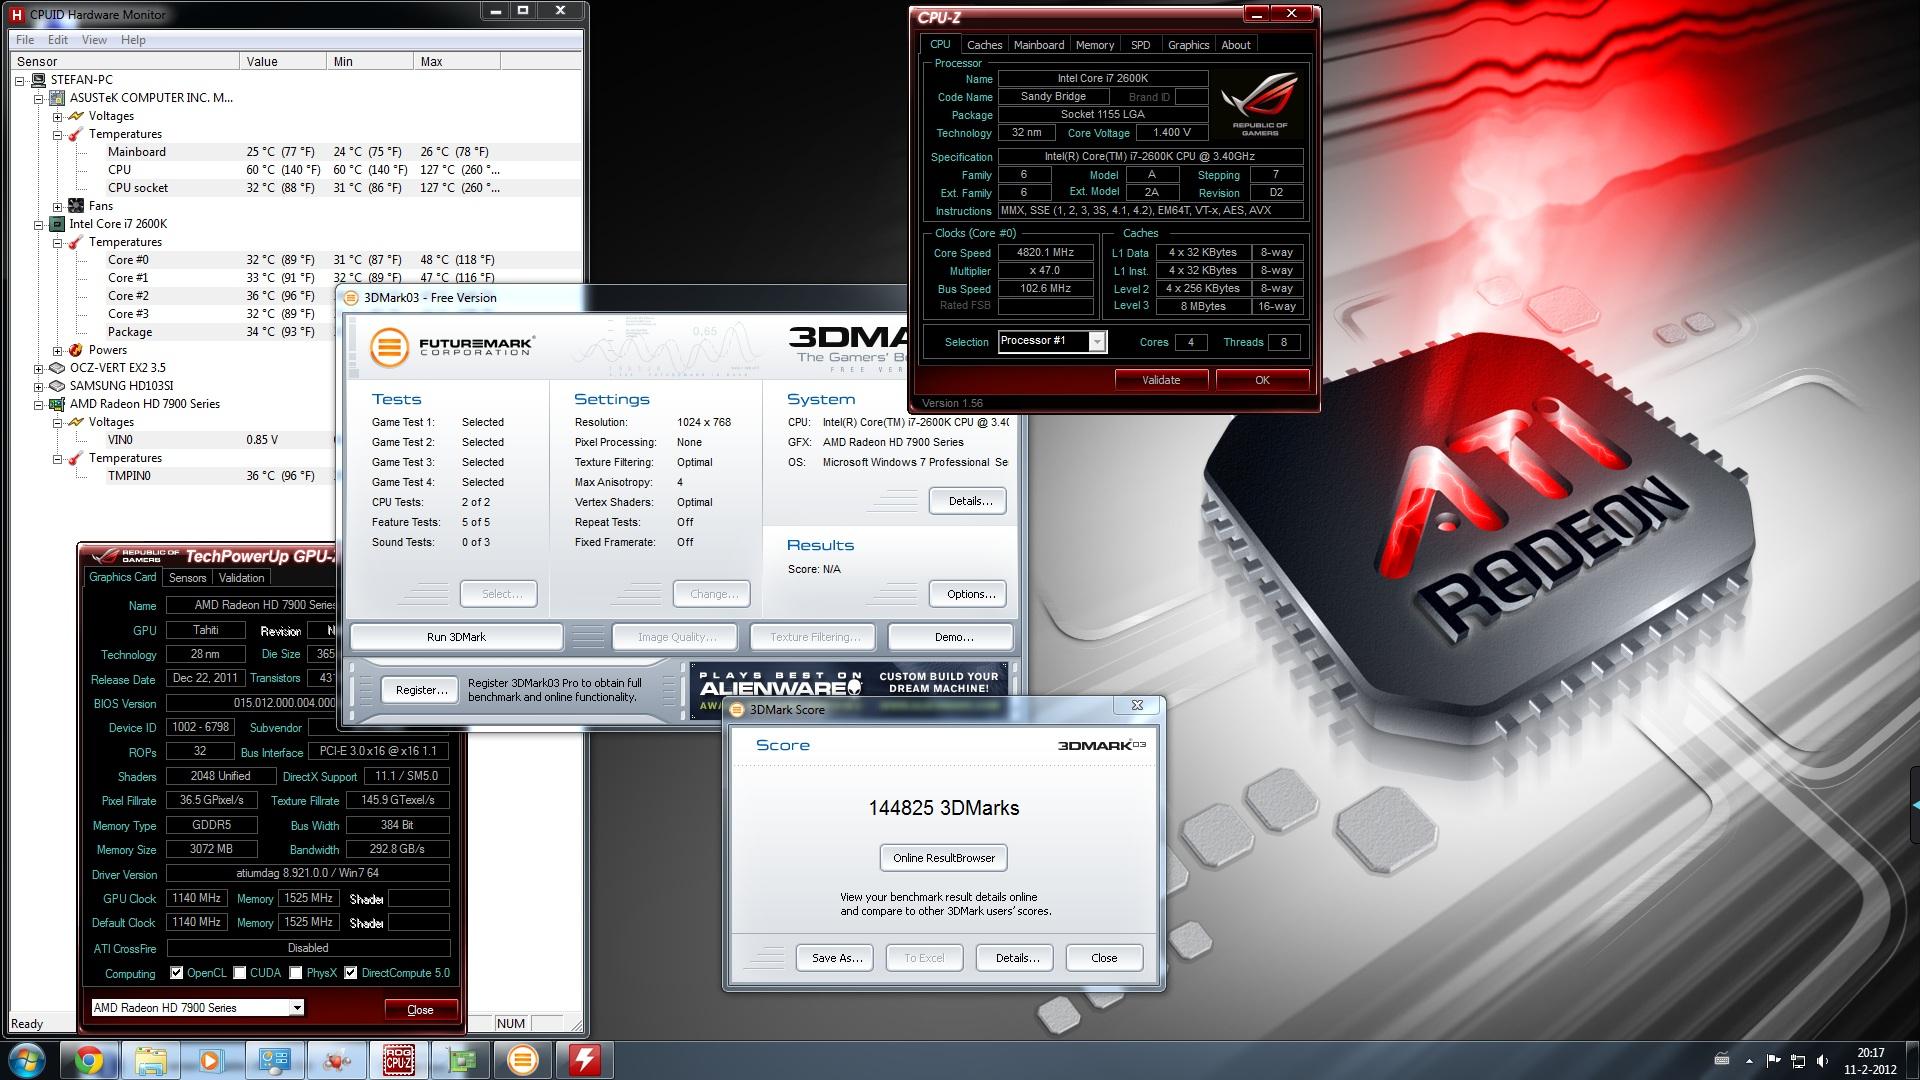Viewport: 1920px width, 1080px height.
Task: Open the GPU-Z graphics card selector dropdown
Action: pos(297,1008)
